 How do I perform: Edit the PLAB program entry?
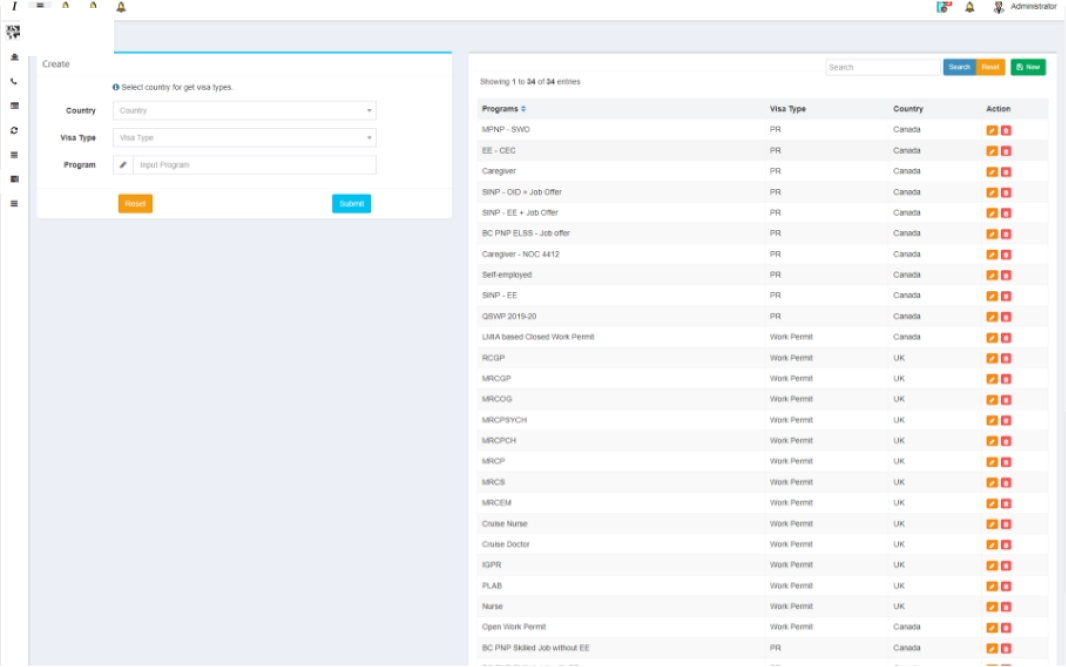tap(992, 586)
